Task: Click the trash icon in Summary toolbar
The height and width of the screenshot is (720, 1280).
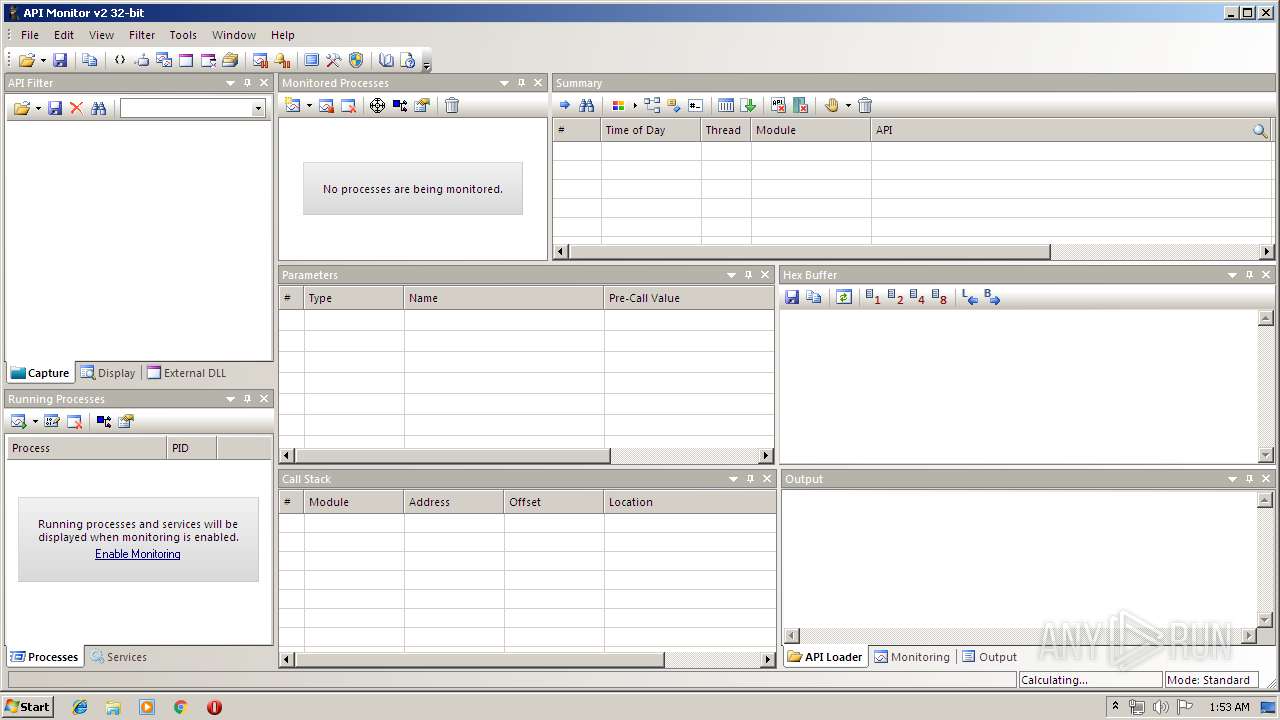Action: 865,105
